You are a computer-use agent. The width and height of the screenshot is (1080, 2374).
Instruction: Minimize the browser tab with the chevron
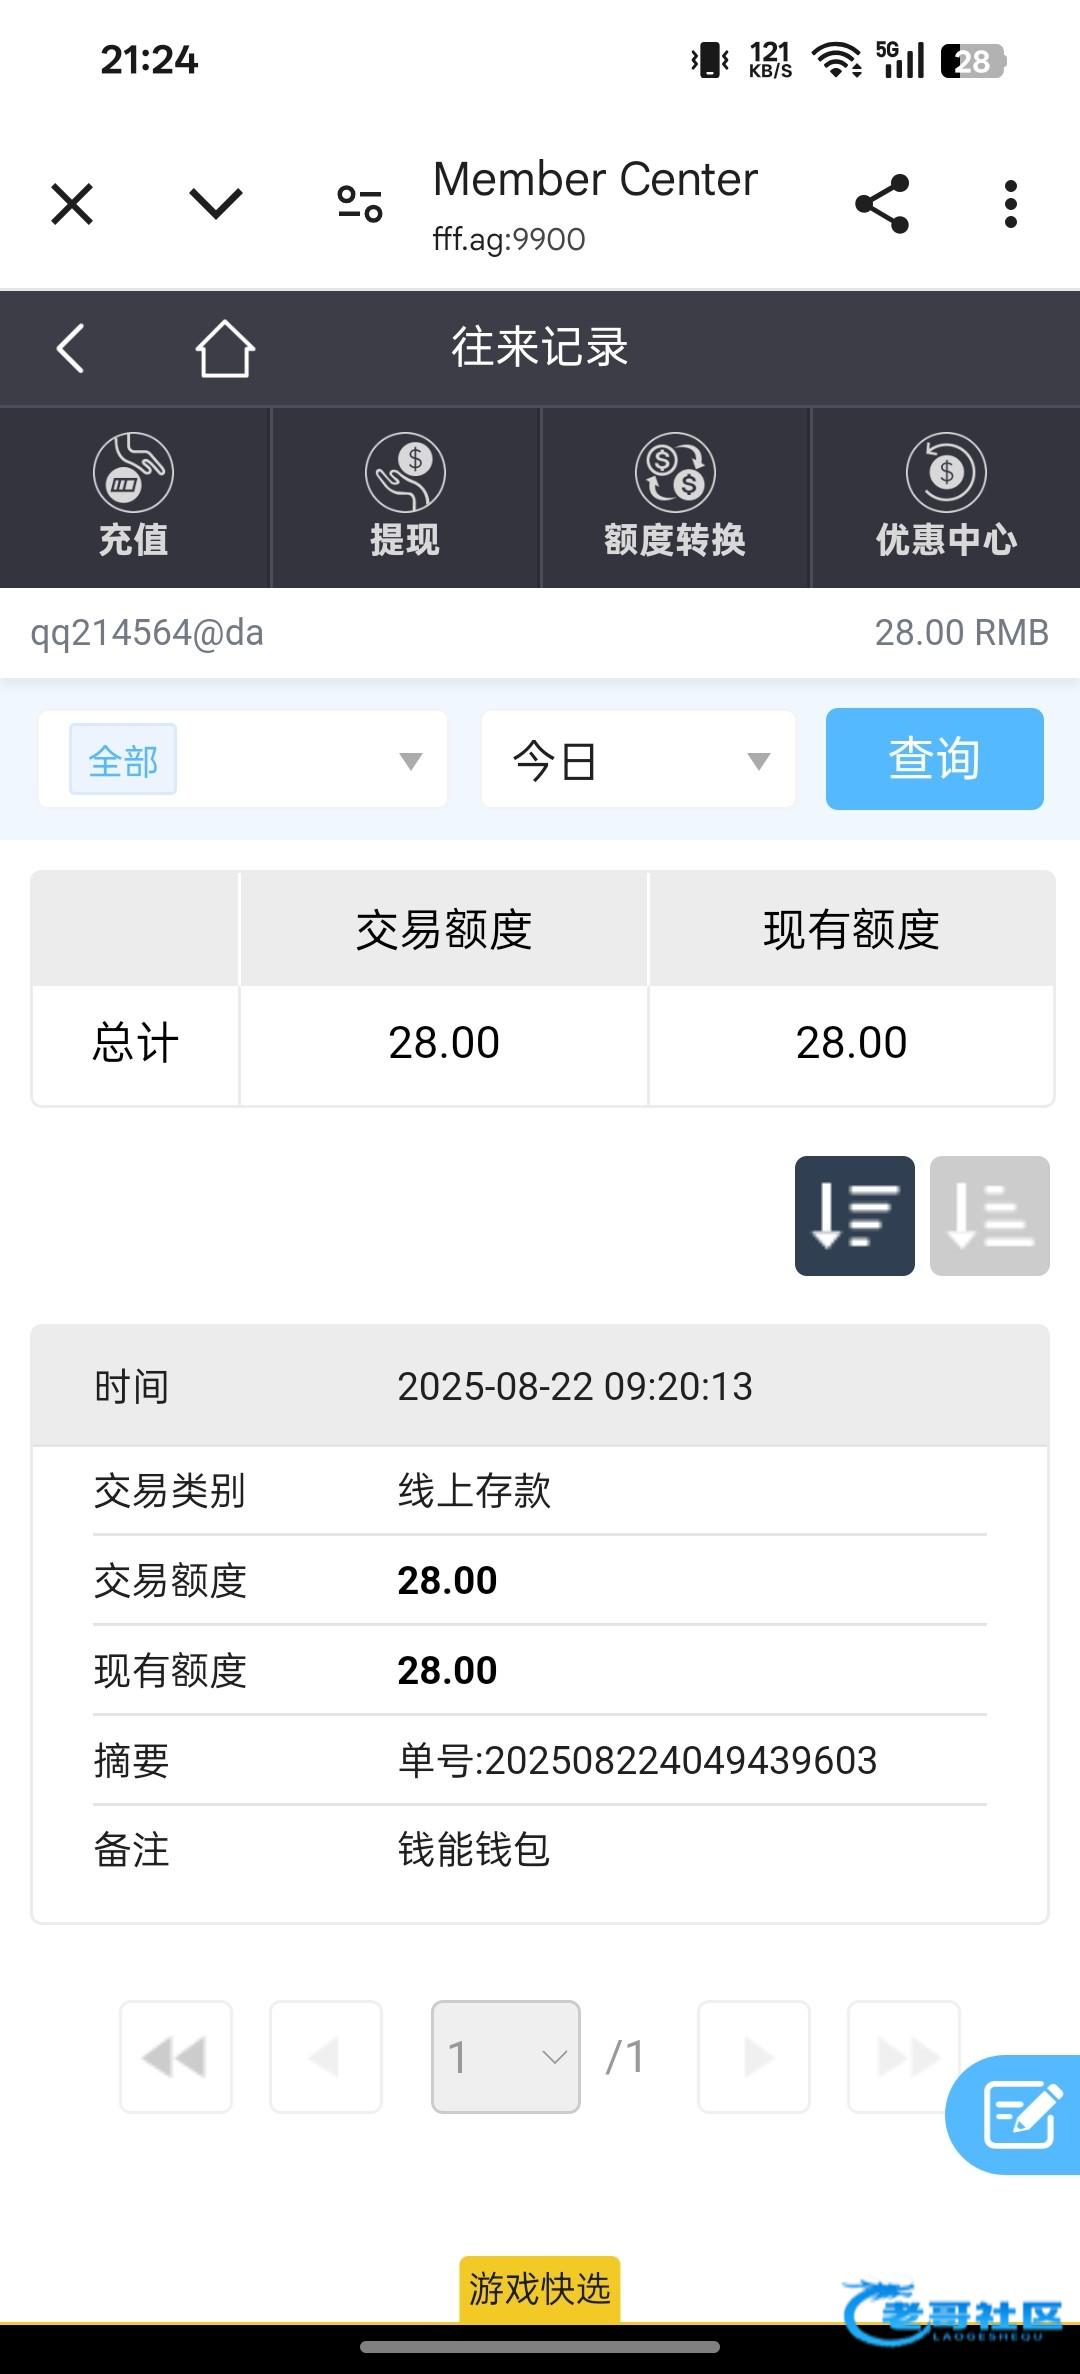click(x=216, y=204)
